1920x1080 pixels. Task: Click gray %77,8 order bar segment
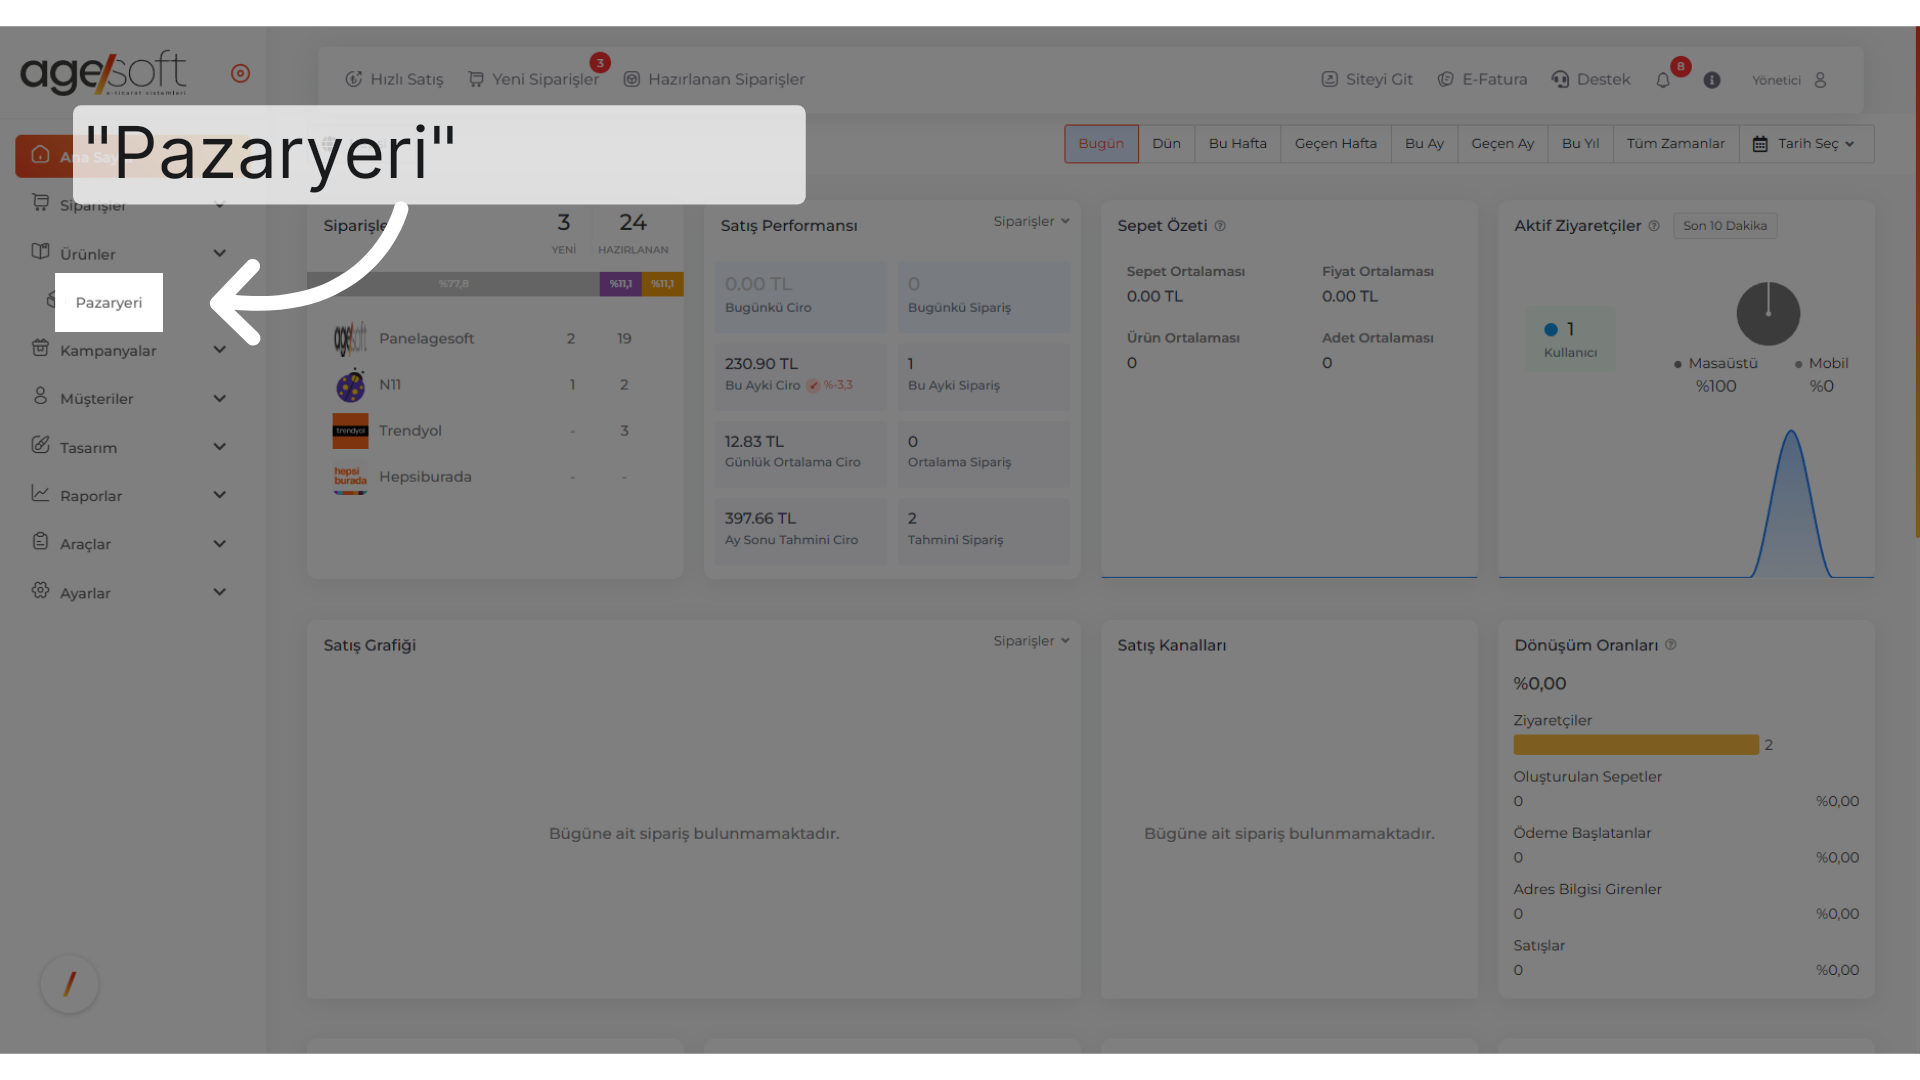pyautogui.click(x=453, y=284)
